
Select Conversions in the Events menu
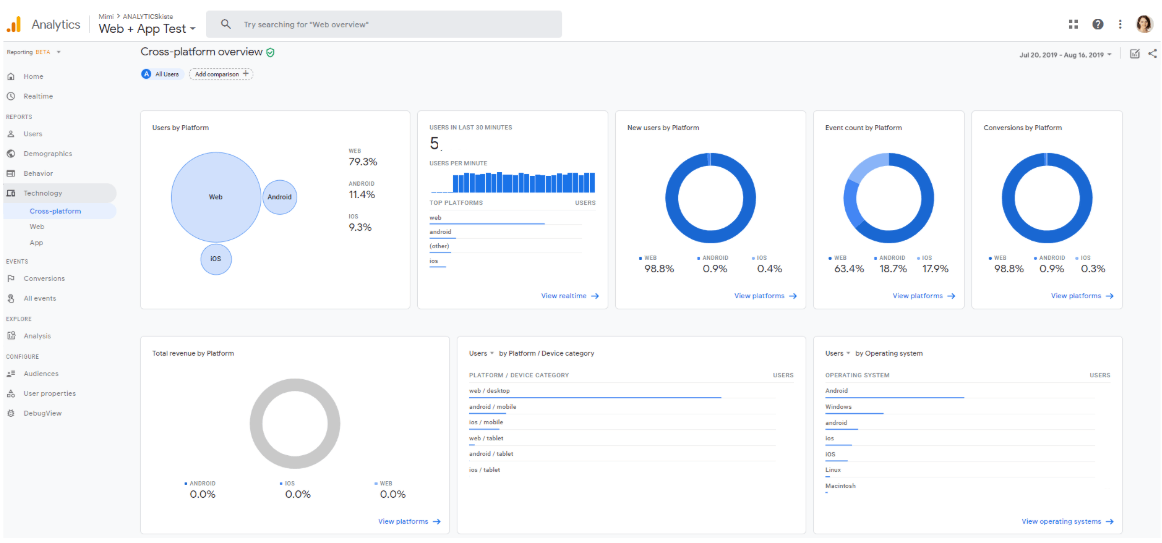click(x=44, y=278)
